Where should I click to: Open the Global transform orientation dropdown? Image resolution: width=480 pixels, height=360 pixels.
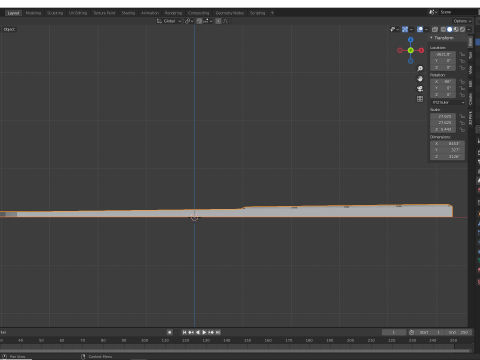(169, 21)
